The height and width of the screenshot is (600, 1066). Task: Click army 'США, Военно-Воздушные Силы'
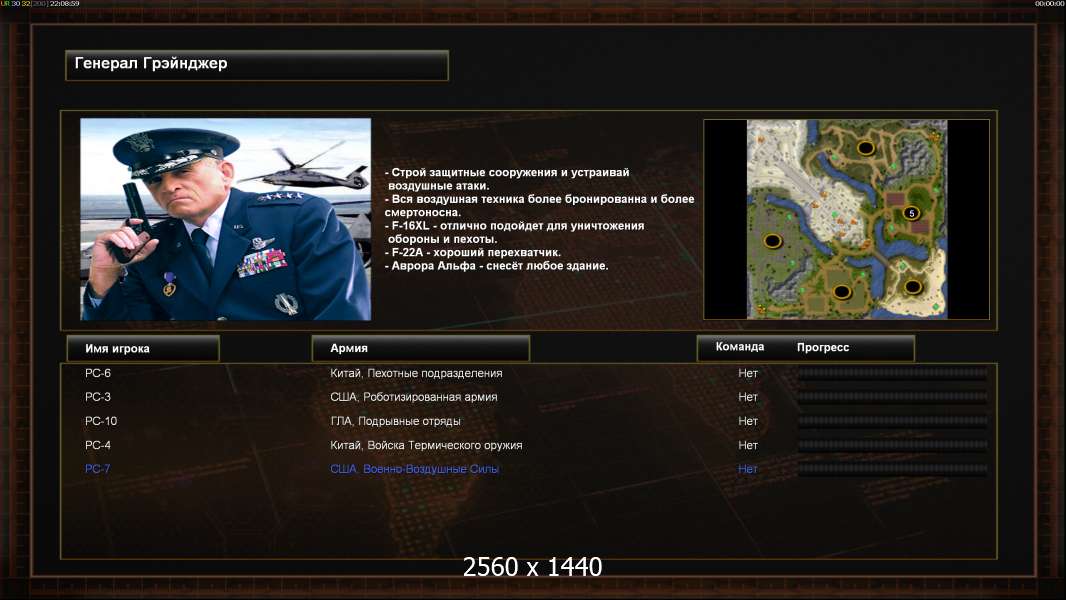click(414, 469)
